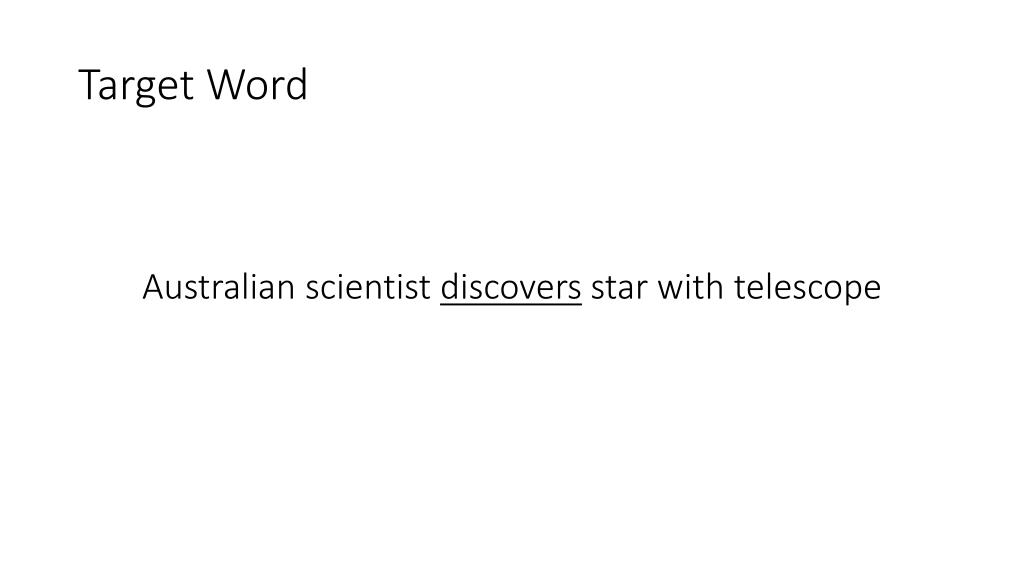The width and height of the screenshot is (1024, 576).
Task: Click the word "Word" in the title
Action: [257, 84]
